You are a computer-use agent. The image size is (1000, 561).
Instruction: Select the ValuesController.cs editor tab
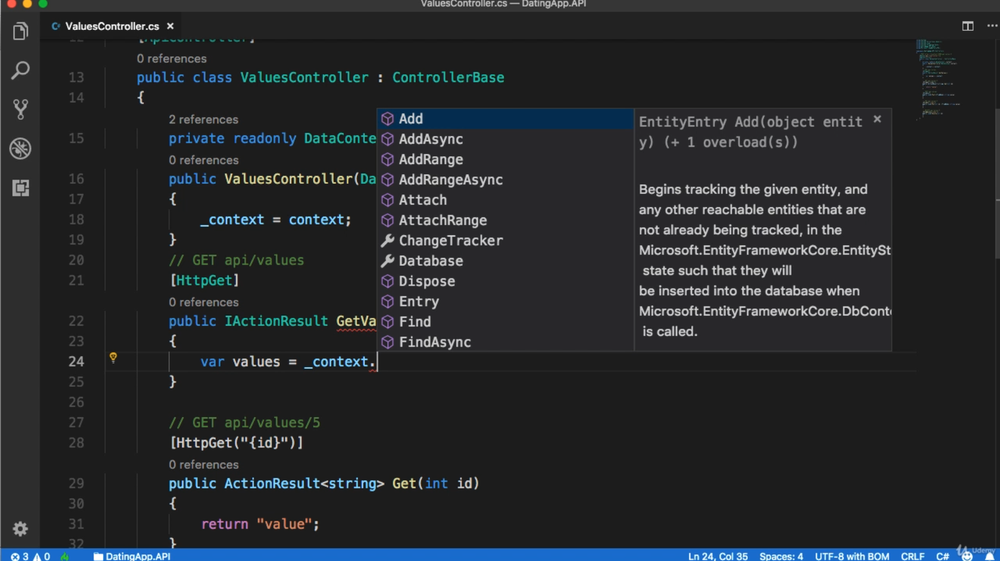[112, 26]
